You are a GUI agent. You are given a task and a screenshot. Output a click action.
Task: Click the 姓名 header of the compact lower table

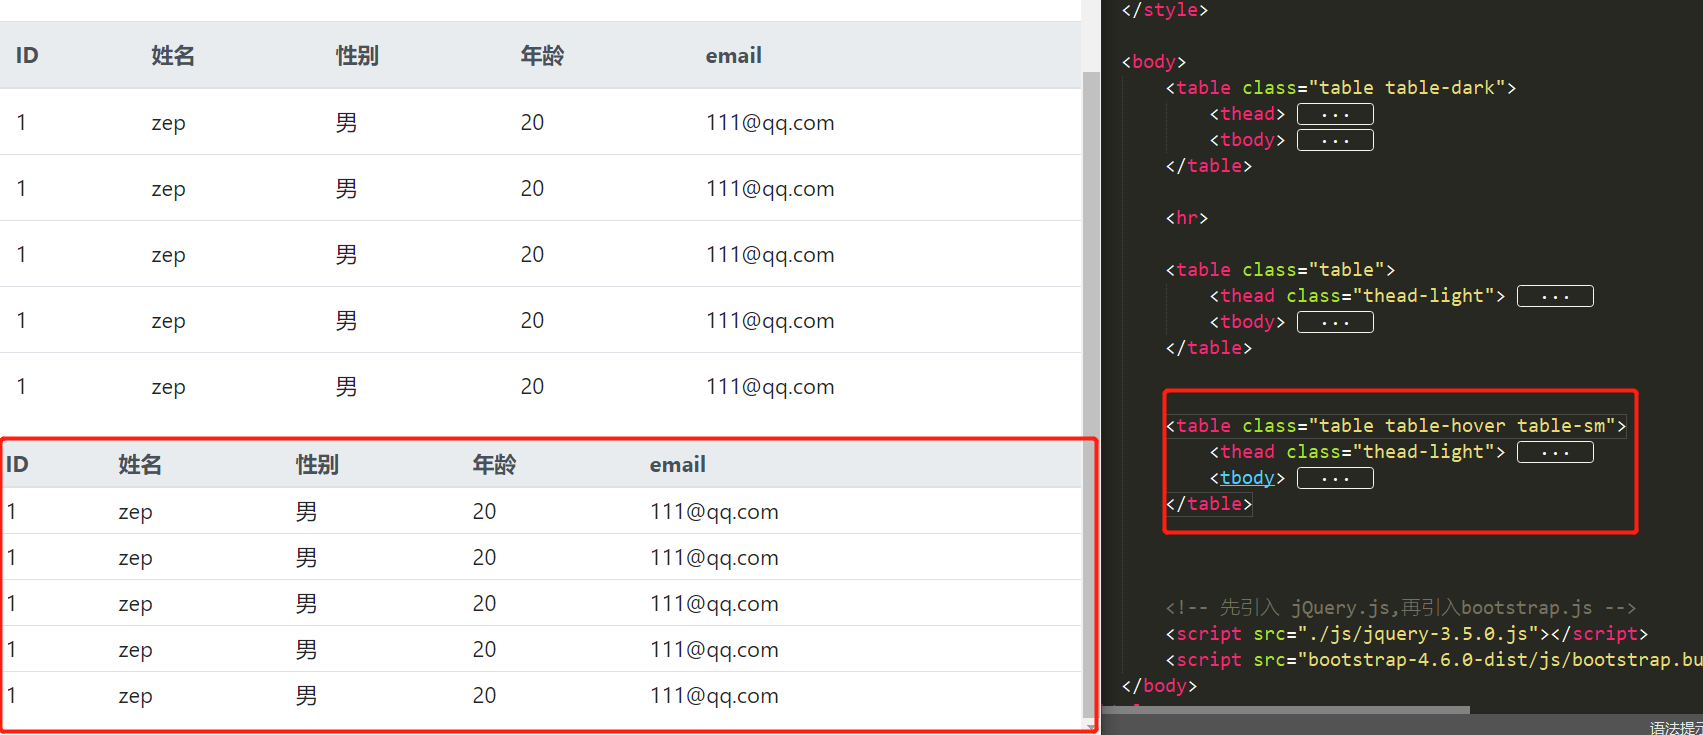(x=140, y=465)
